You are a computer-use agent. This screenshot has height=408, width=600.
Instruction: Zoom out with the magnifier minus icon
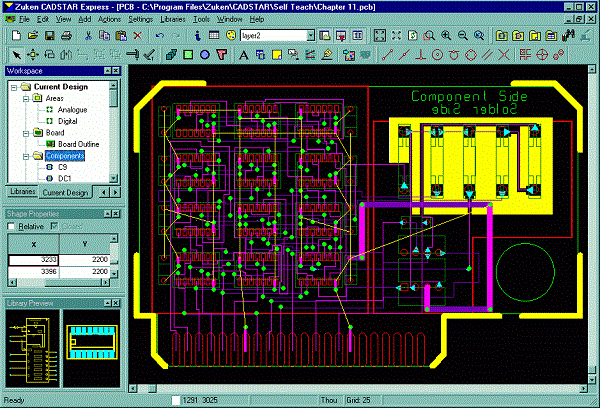pyautogui.click(x=463, y=36)
